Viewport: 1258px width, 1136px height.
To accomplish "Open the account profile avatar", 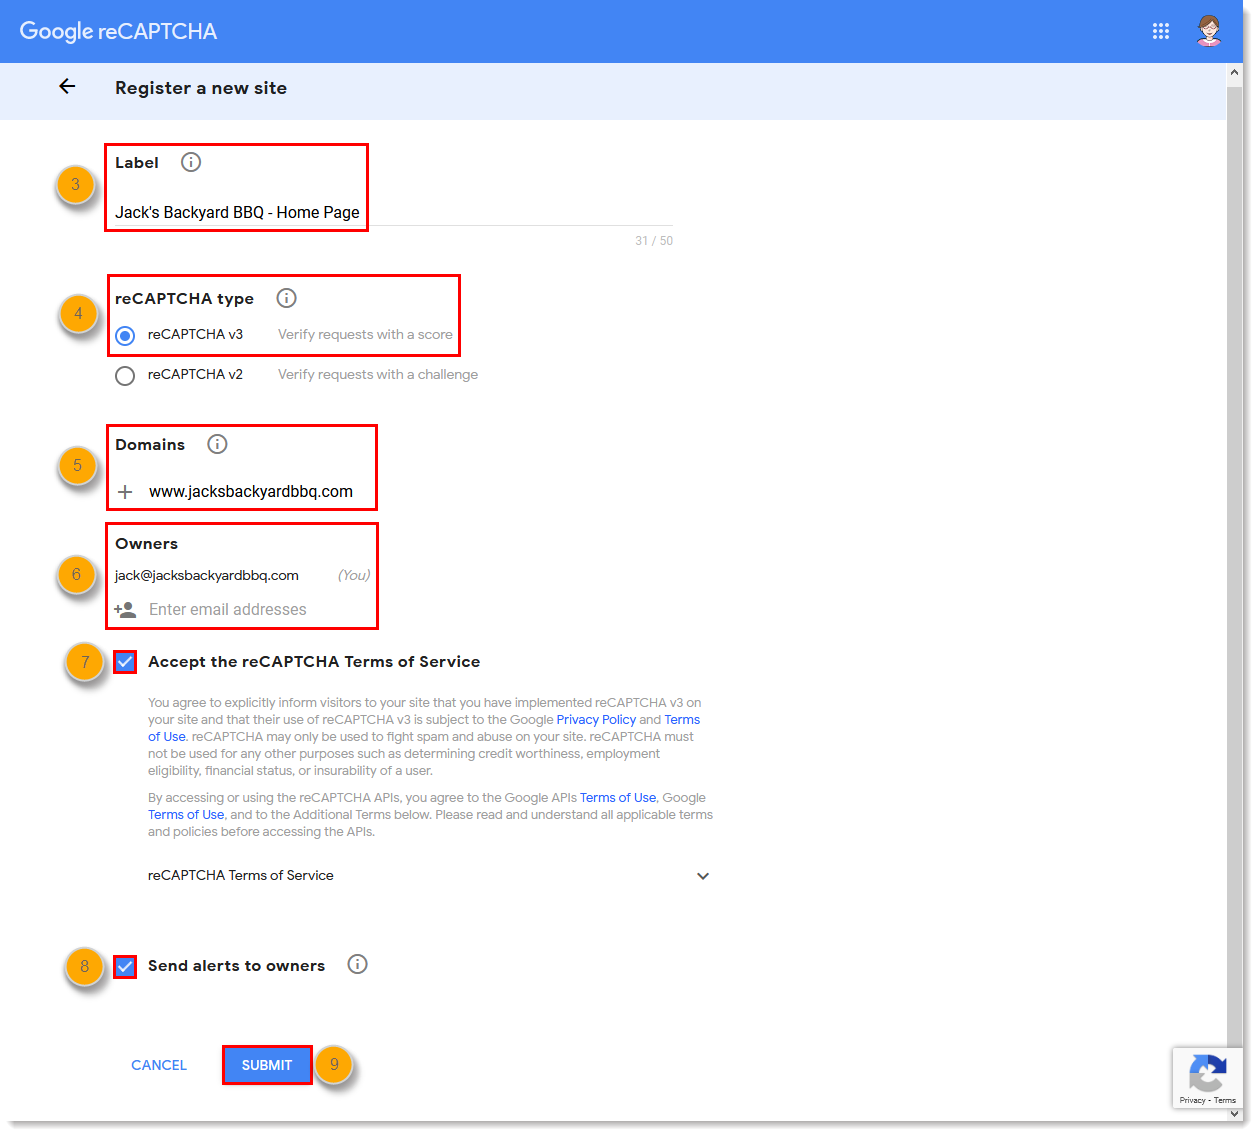I will (1209, 31).
